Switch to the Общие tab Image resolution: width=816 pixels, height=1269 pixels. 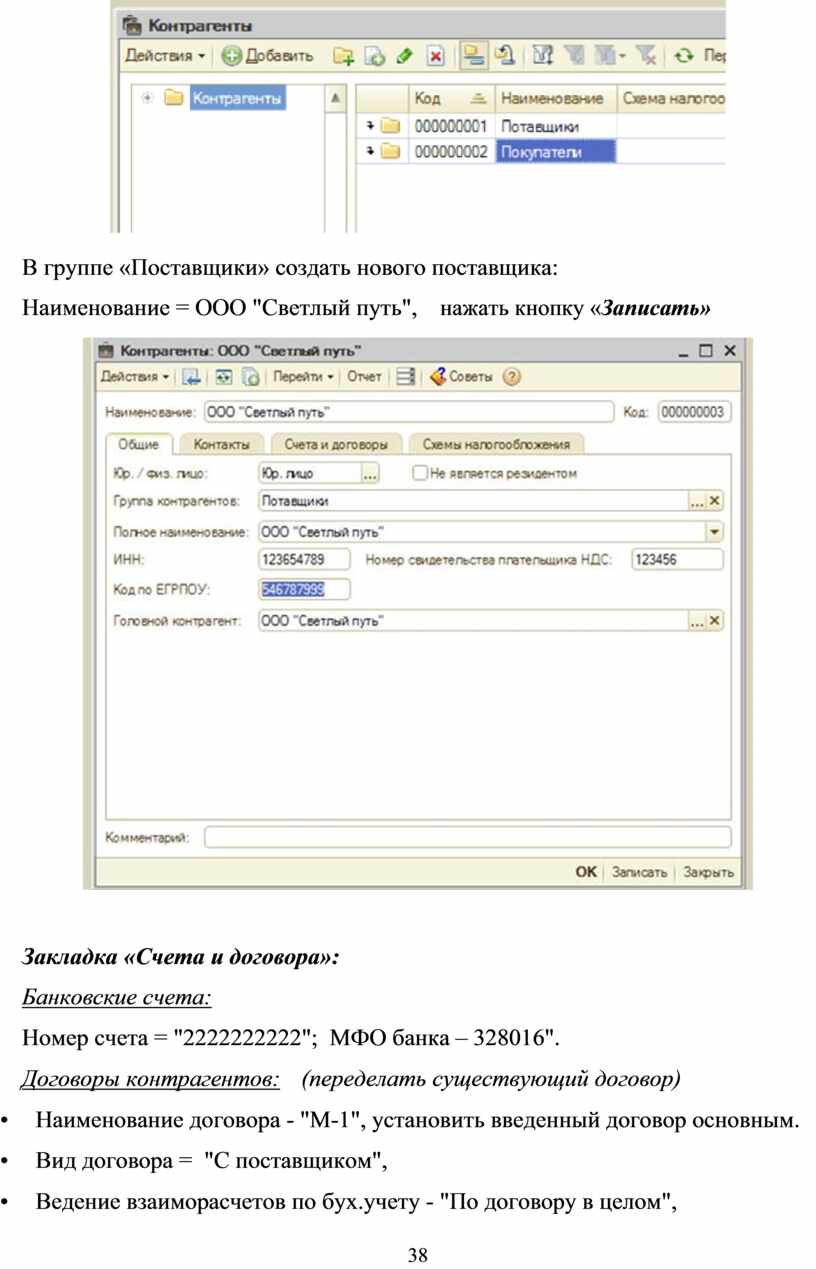139,444
